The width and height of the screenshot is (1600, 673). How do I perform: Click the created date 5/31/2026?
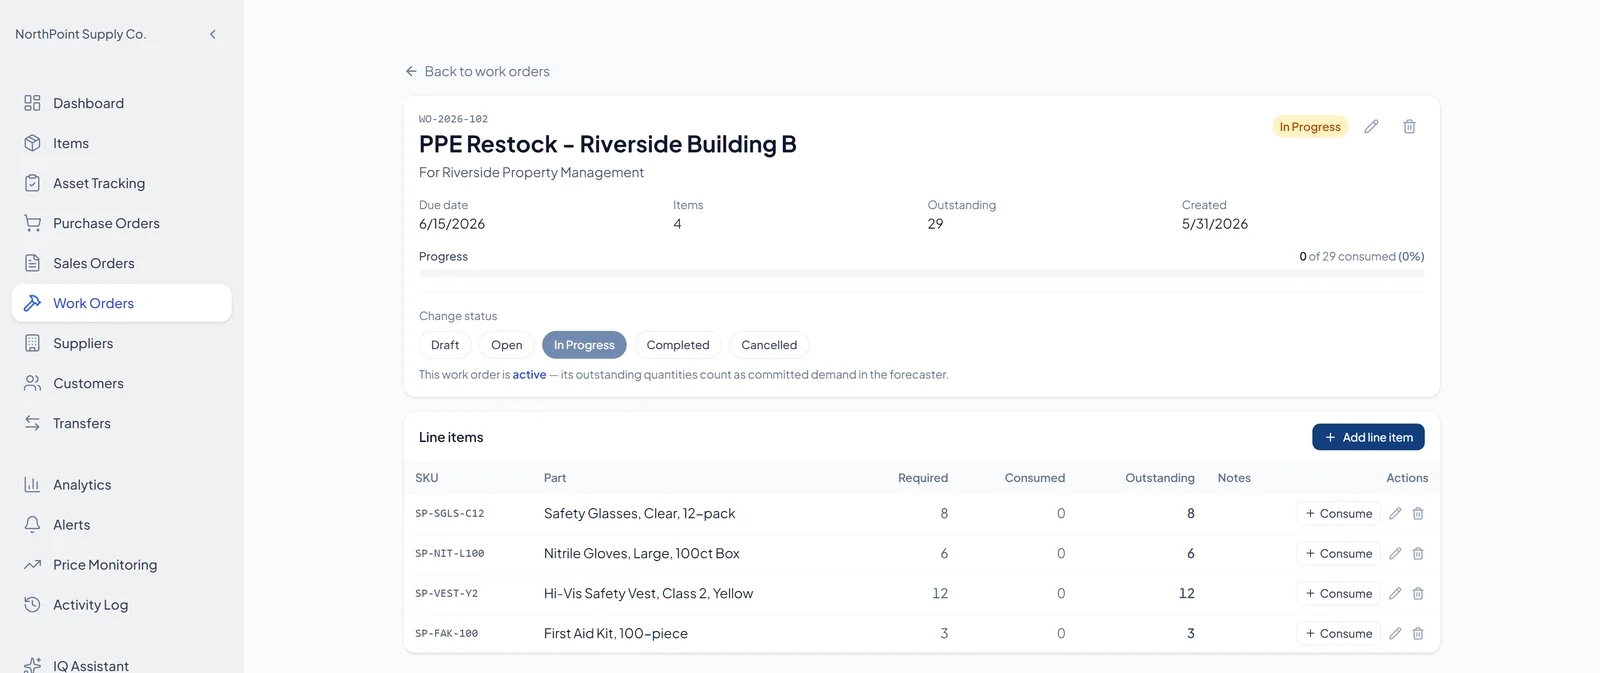point(1215,224)
